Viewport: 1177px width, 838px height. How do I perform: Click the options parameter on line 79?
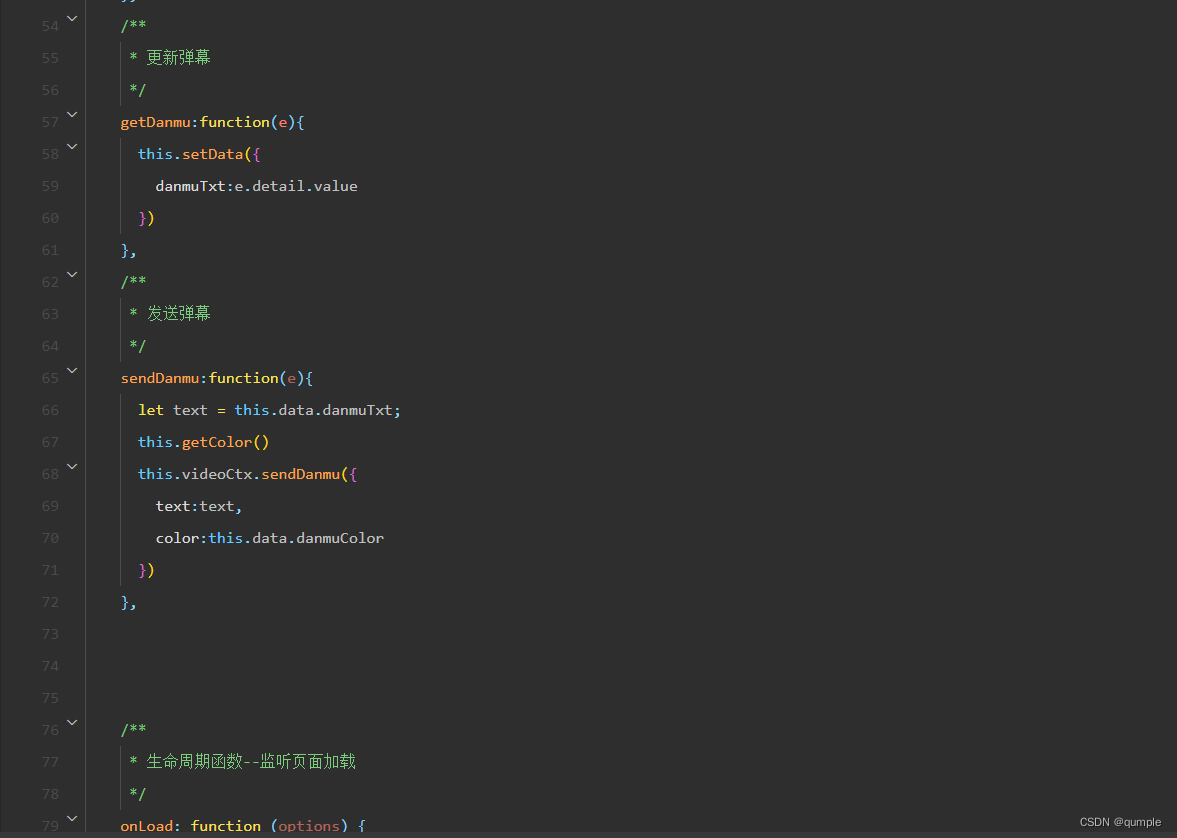click(309, 826)
